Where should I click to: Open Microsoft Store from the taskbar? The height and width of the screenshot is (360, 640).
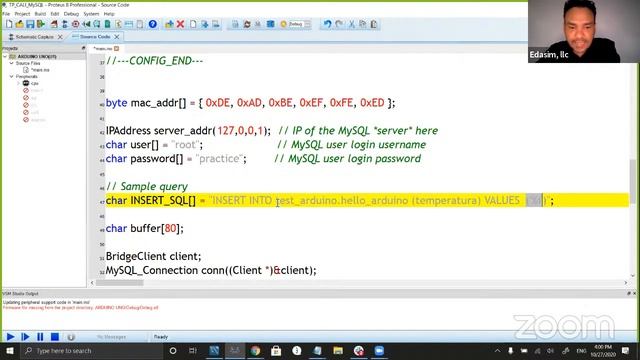(x=276, y=351)
